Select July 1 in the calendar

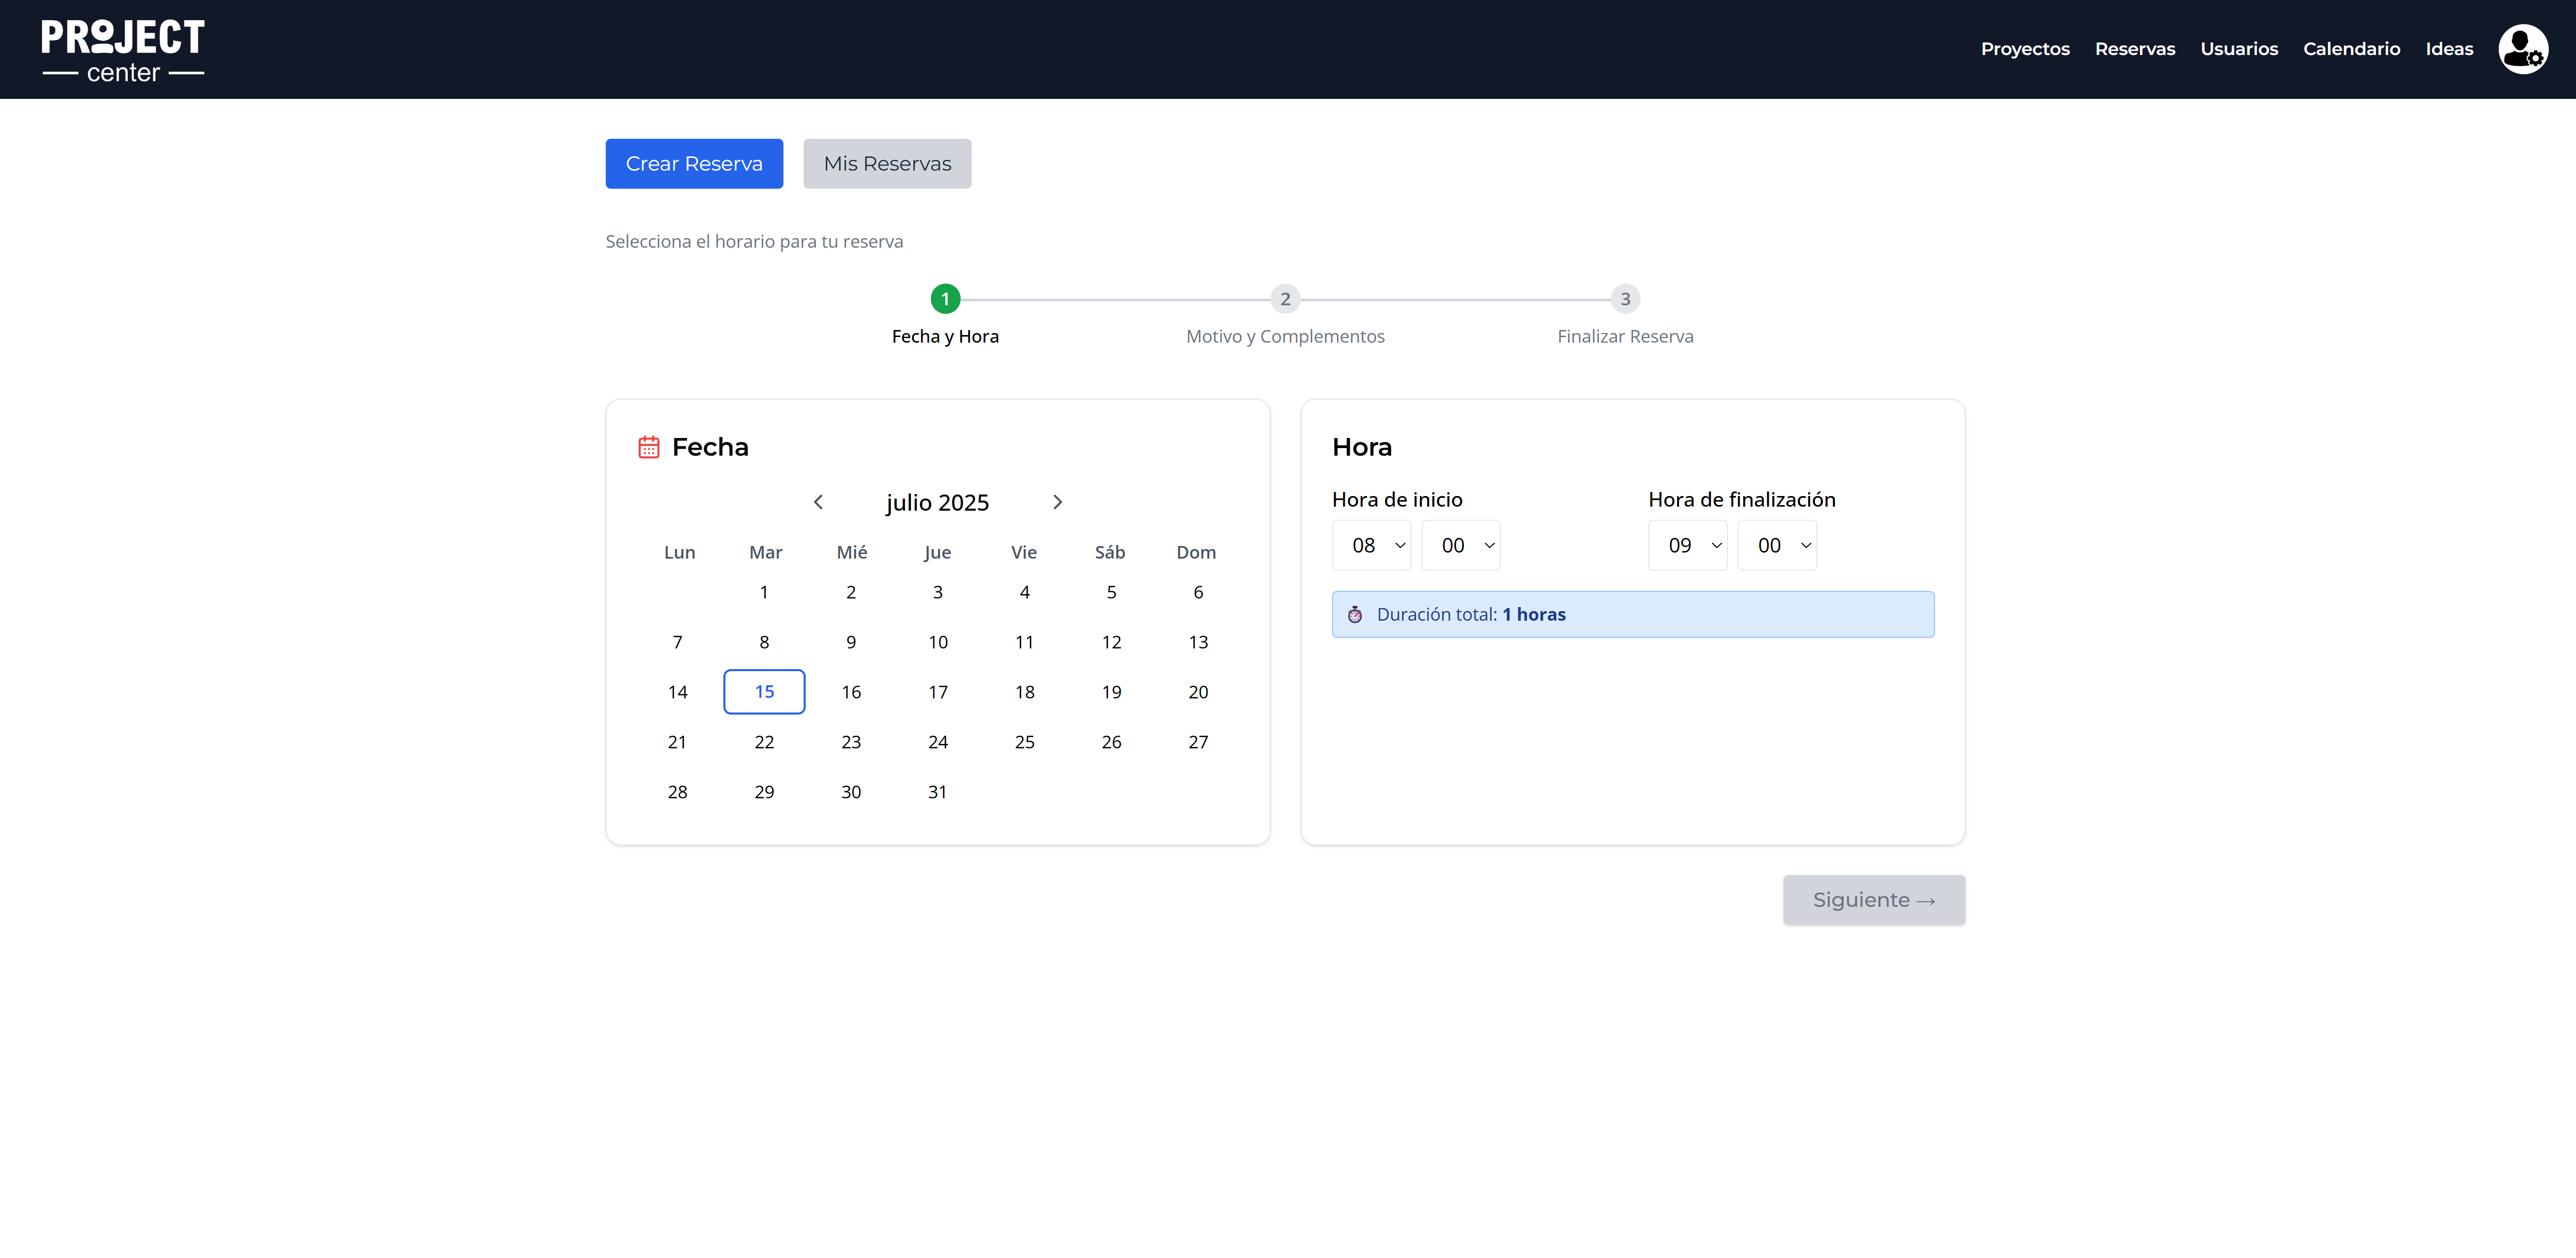point(764,592)
